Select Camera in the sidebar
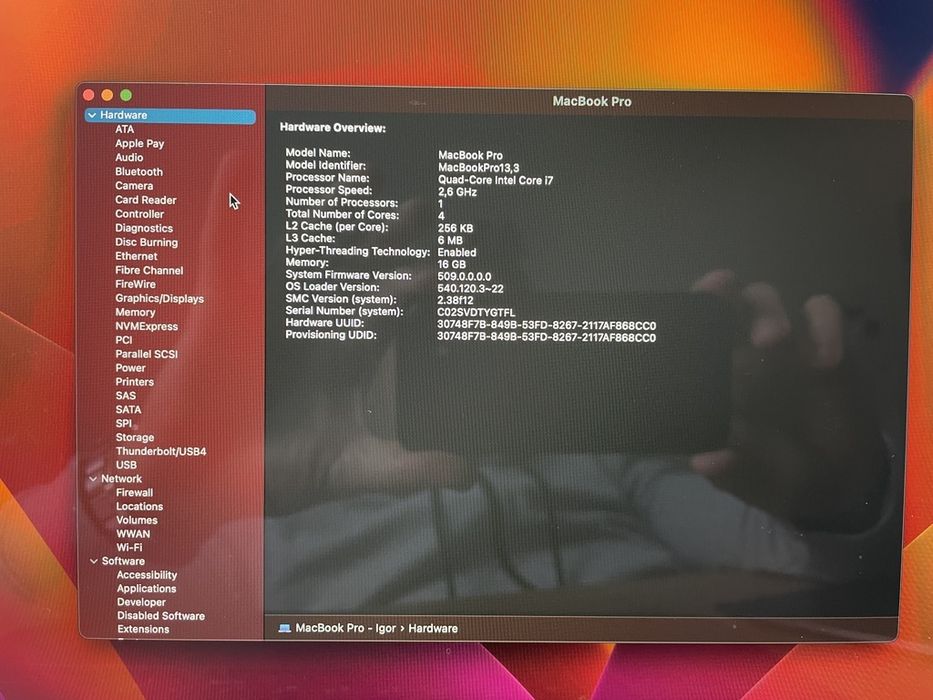The width and height of the screenshot is (933, 700). click(134, 186)
